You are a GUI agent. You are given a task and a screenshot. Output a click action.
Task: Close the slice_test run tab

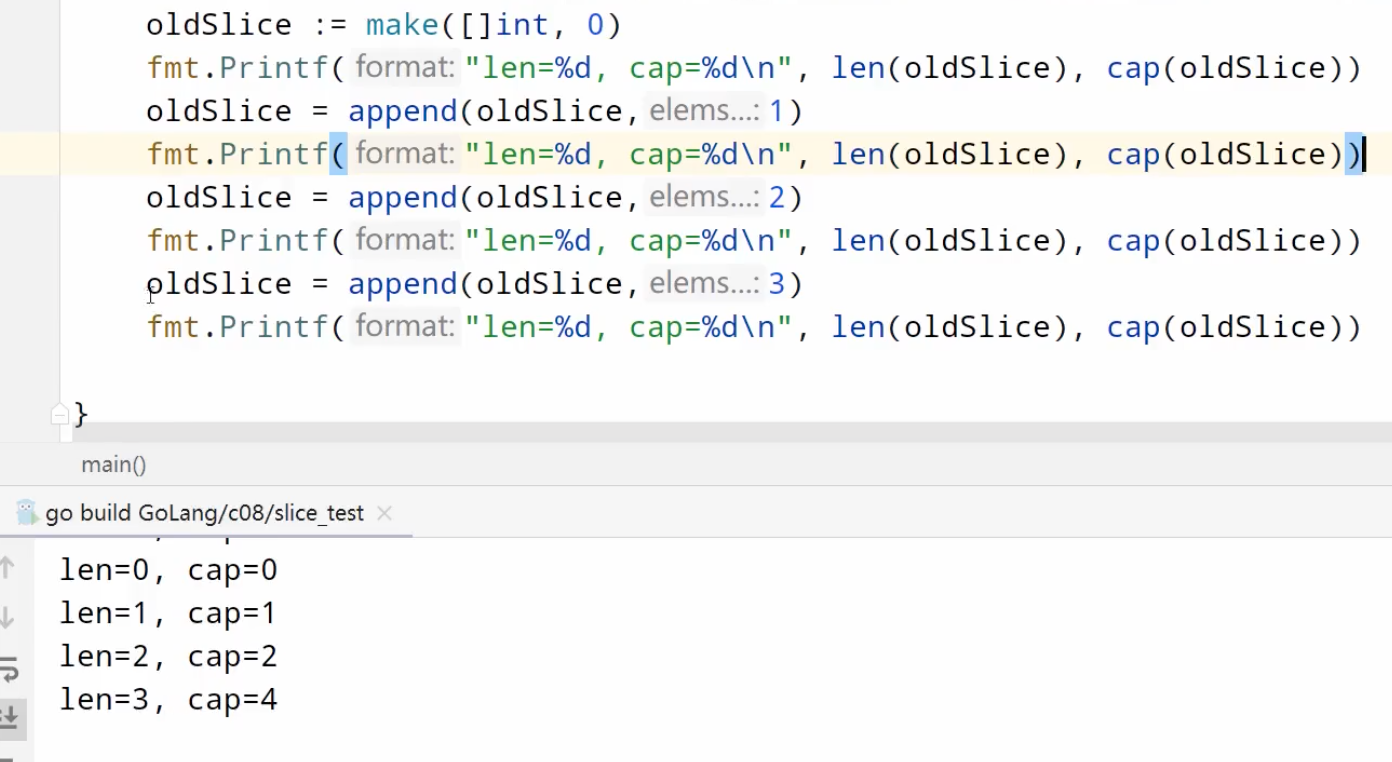(384, 513)
